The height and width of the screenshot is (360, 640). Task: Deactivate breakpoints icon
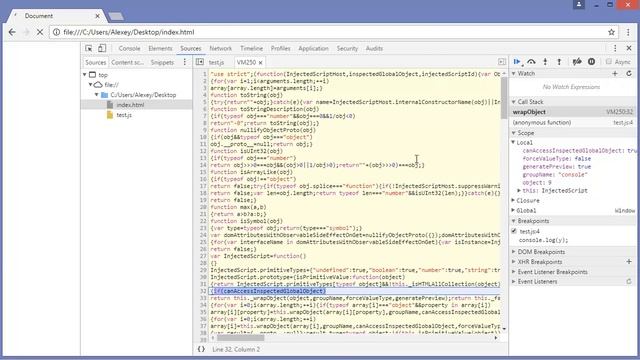click(577, 62)
